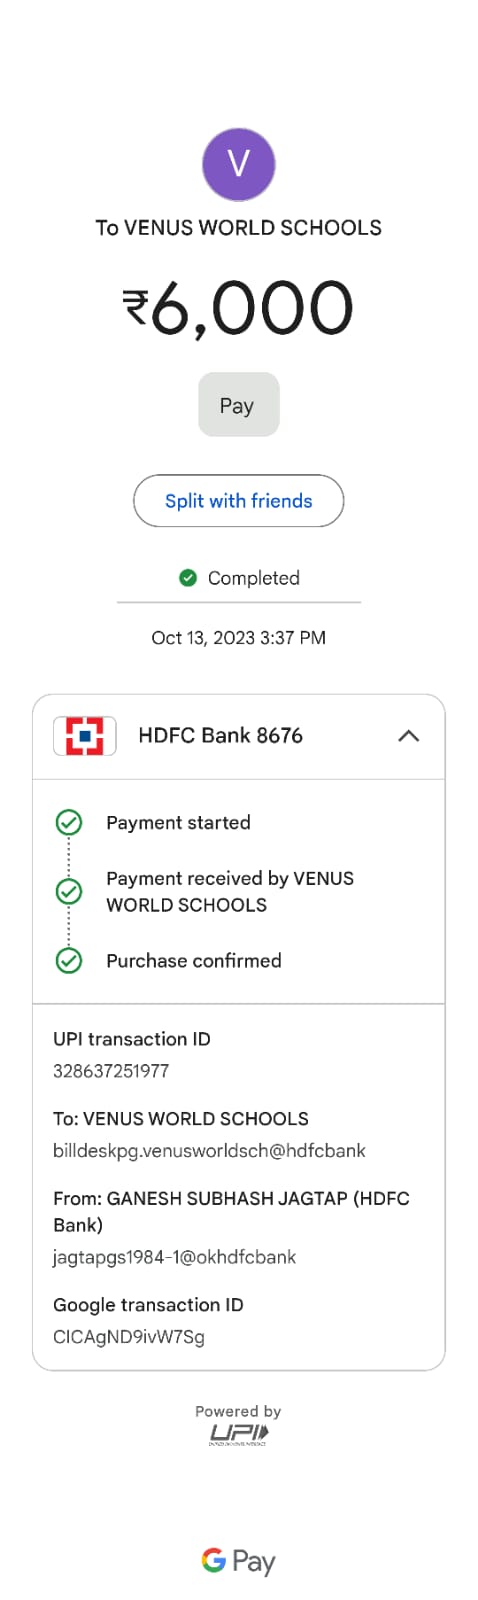Click To VENUS WORLD SCHOOLS title
Image resolution: width=478 pixels, height=1600 pixels.
pyautogui.click(x=238, y=228)
